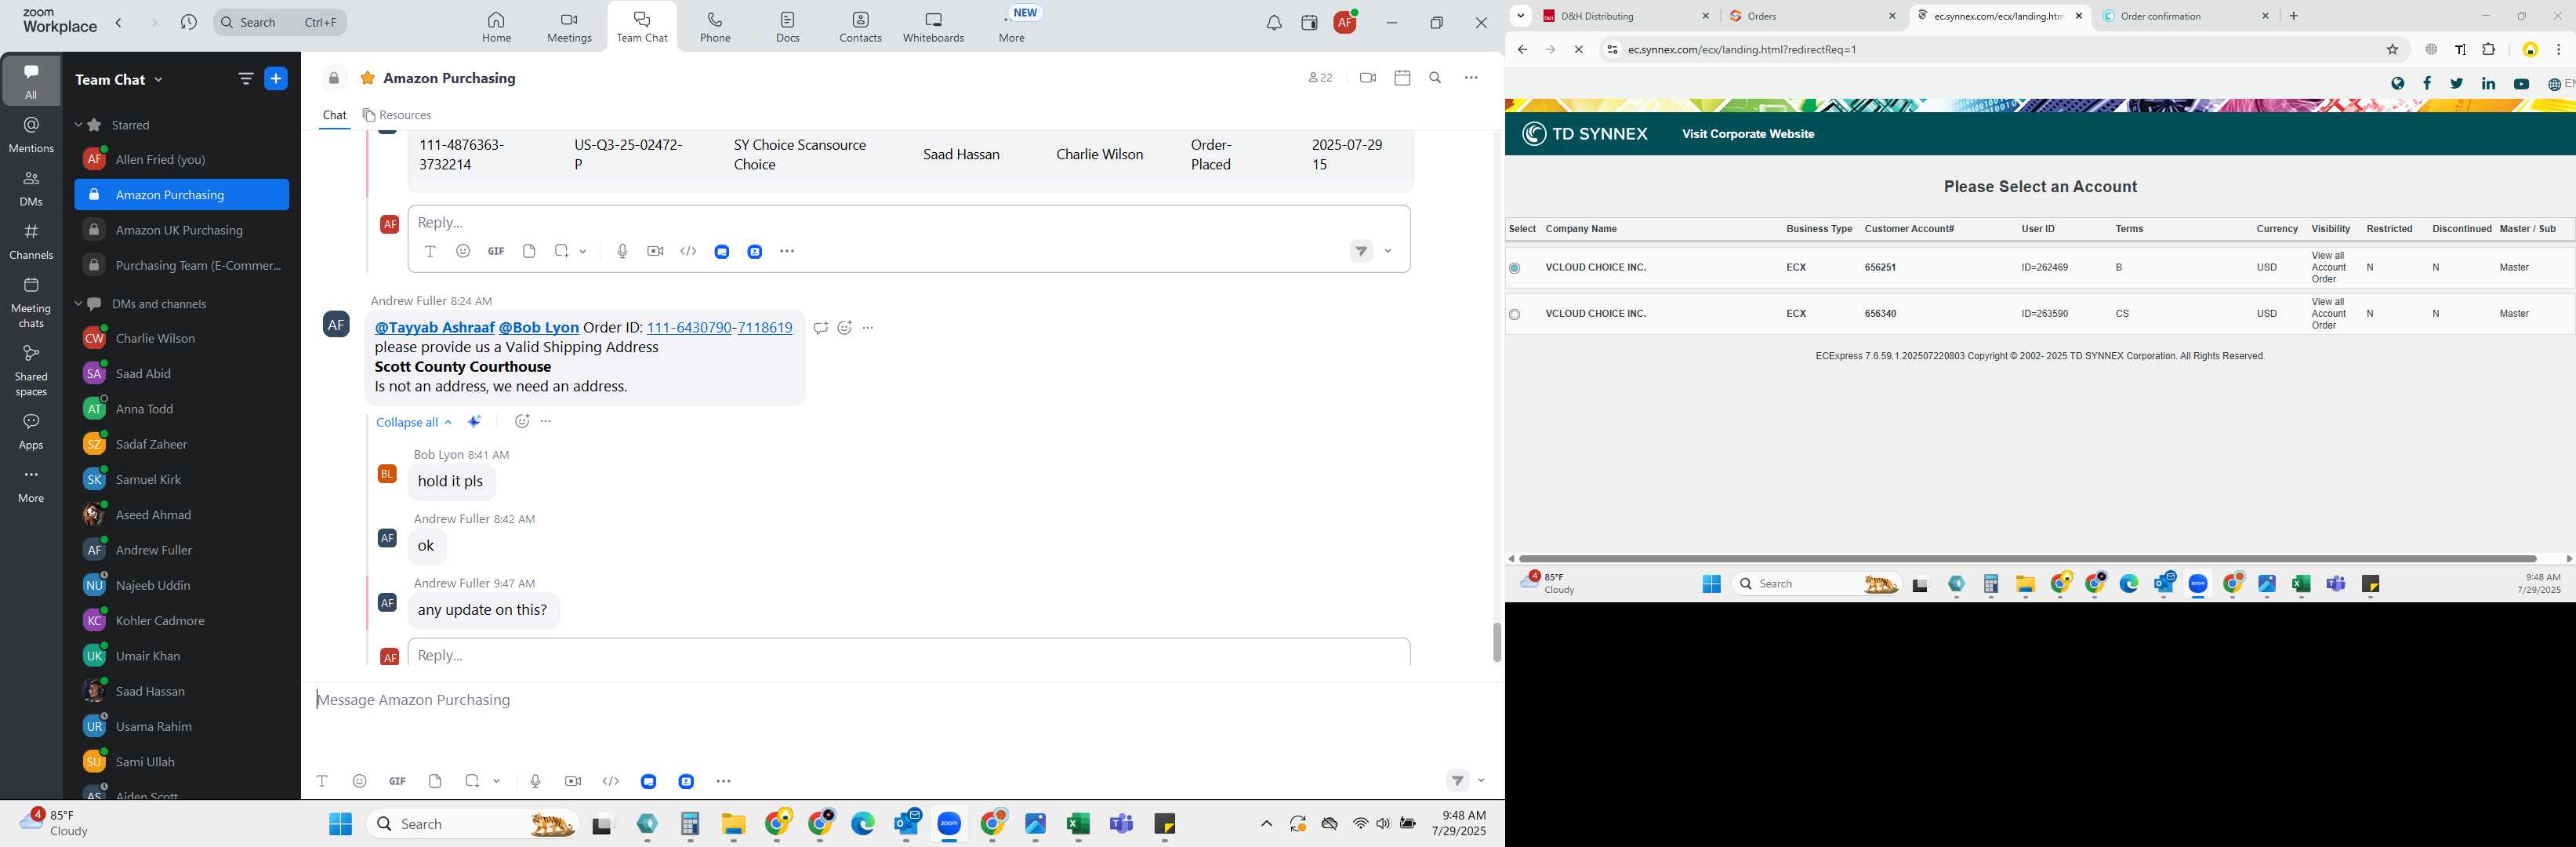The height and width of the screenshot is (847, 2576).
Task: Open chat with Charlie Wilson
Action: pyautogui.click(x=155, y=339)
